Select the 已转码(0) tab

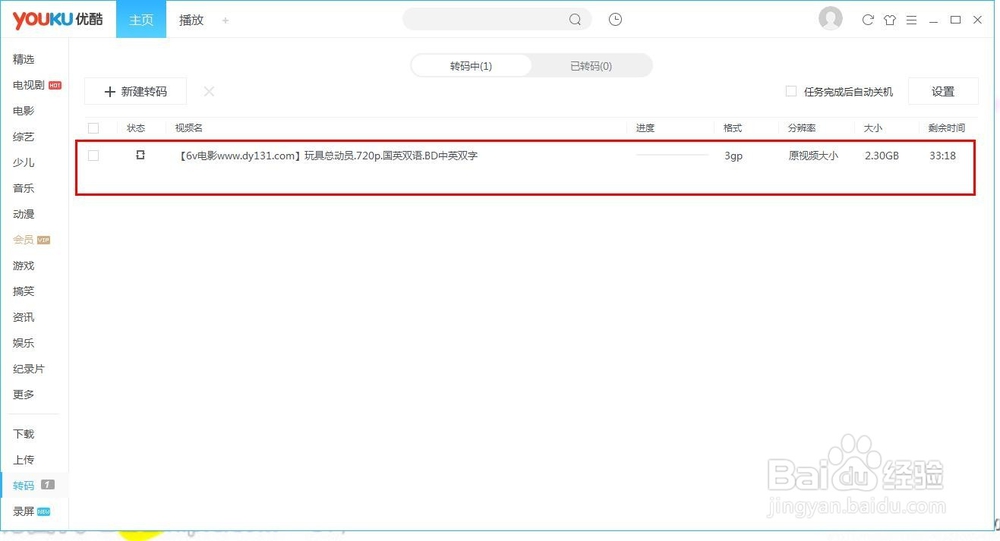click(x=591, y=66)
